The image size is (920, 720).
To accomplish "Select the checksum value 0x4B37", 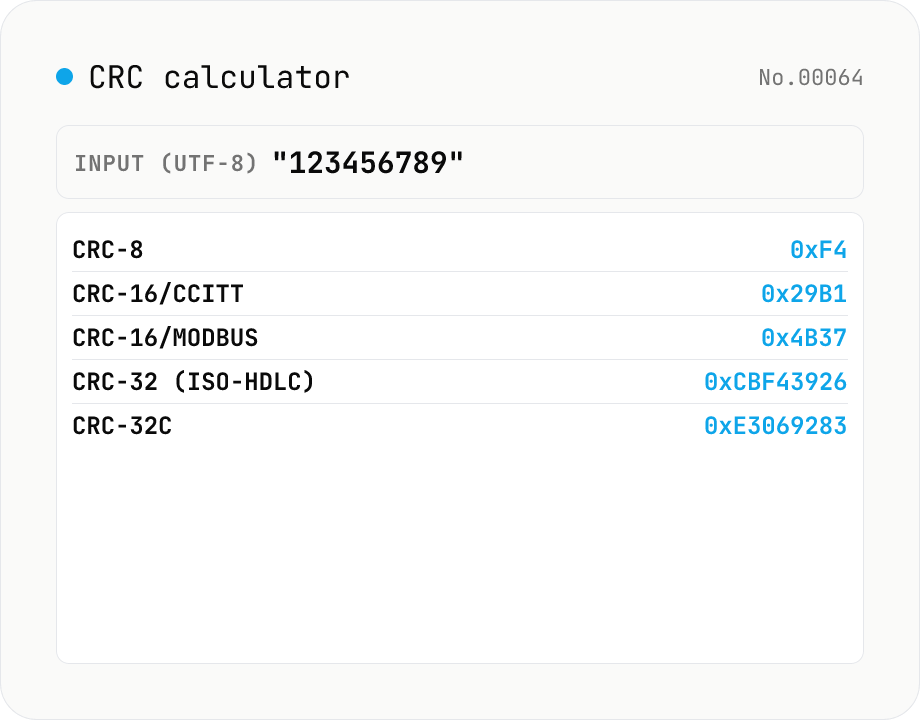I will click(804, 337).
